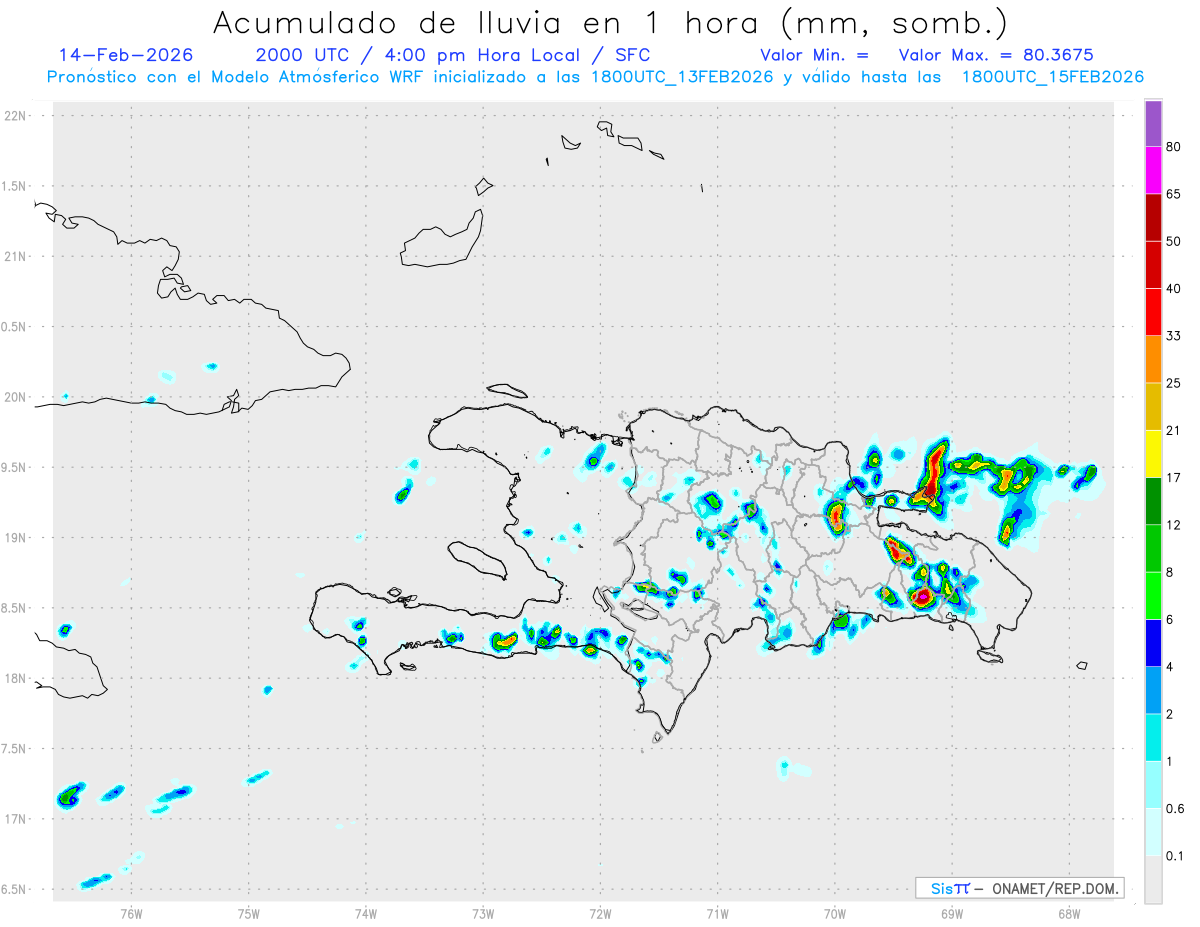Pick the dark red swatch between 50 and 65
The width and height of the screenshot is (1200, 927).
(x=1153, y=217)
